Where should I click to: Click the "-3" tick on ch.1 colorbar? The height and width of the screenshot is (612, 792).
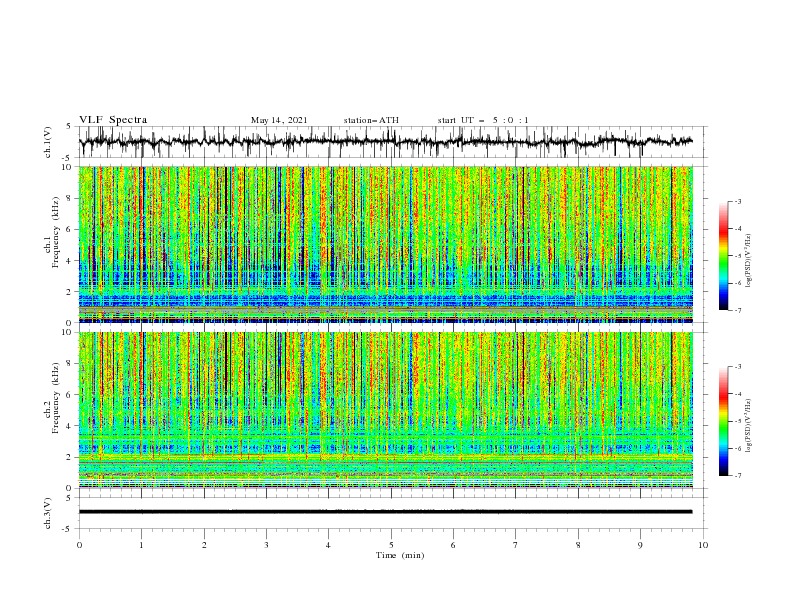click(x=737, y=201)
